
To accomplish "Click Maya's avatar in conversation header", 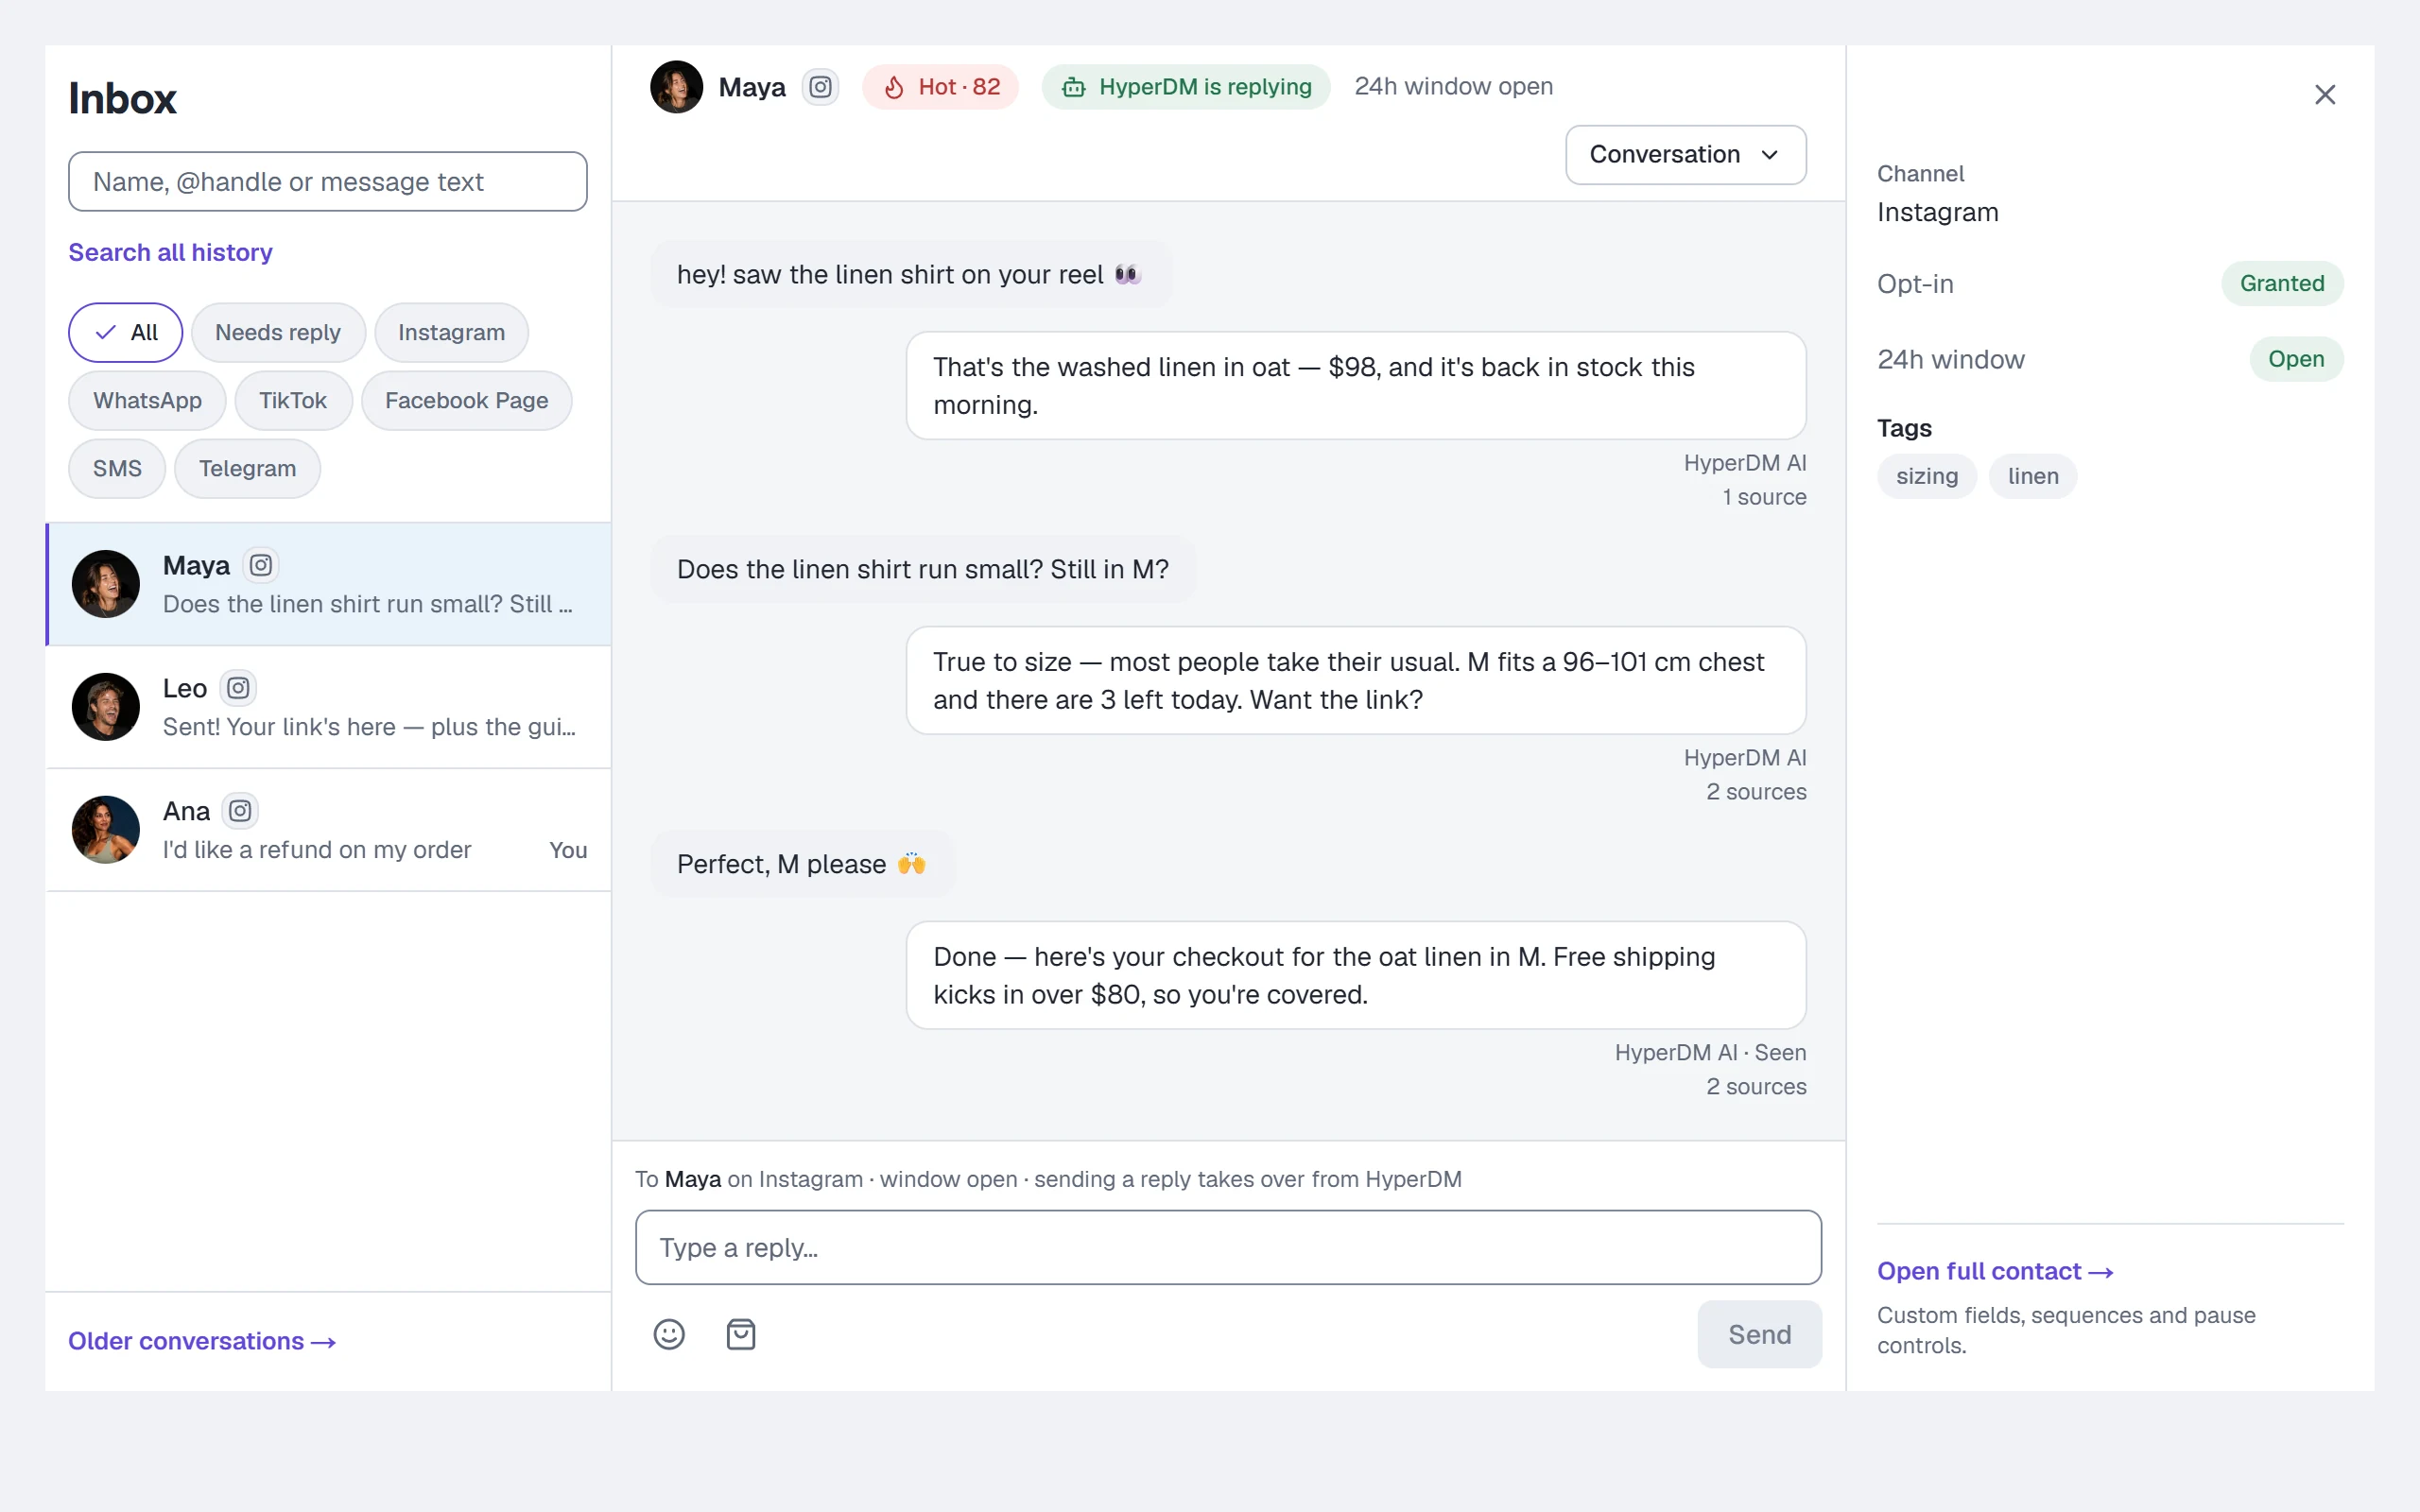I will coord(676,87).
